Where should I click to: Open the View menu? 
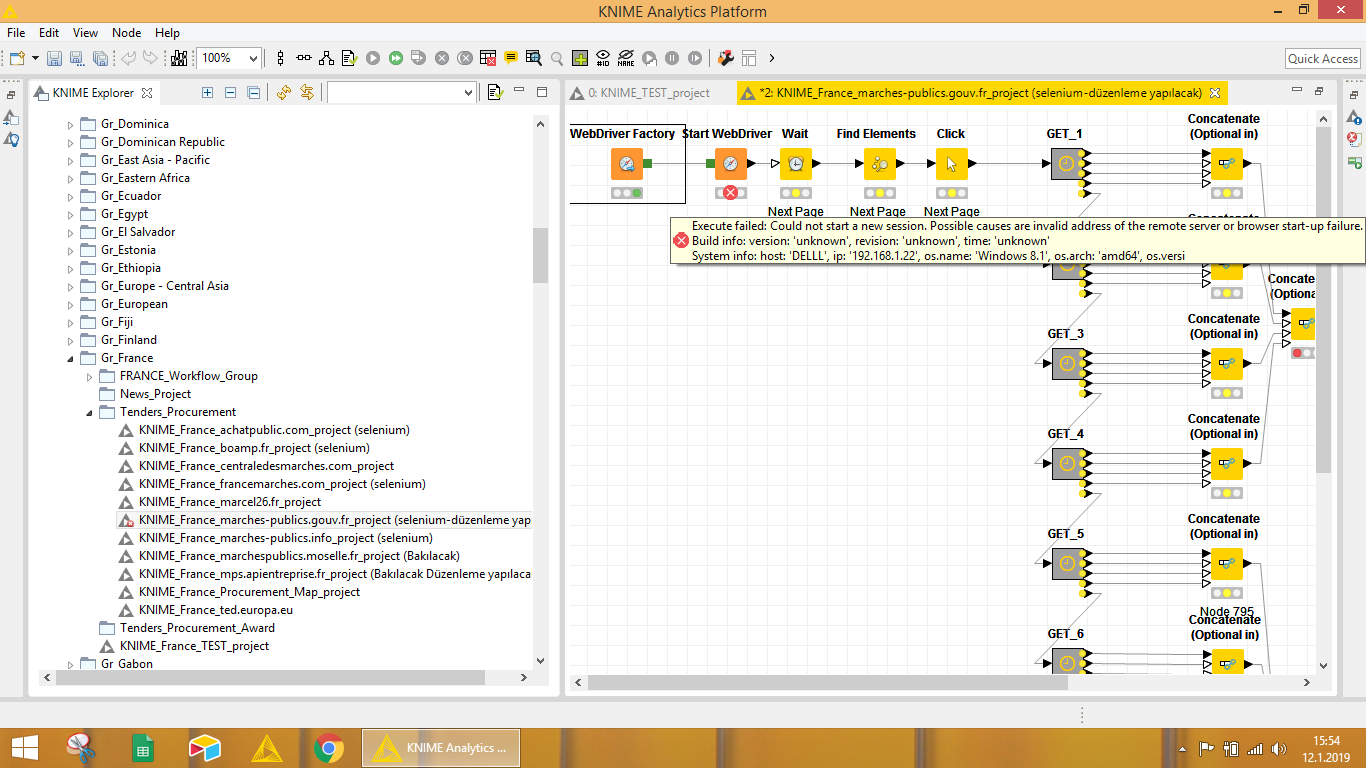tap(86, 33)
